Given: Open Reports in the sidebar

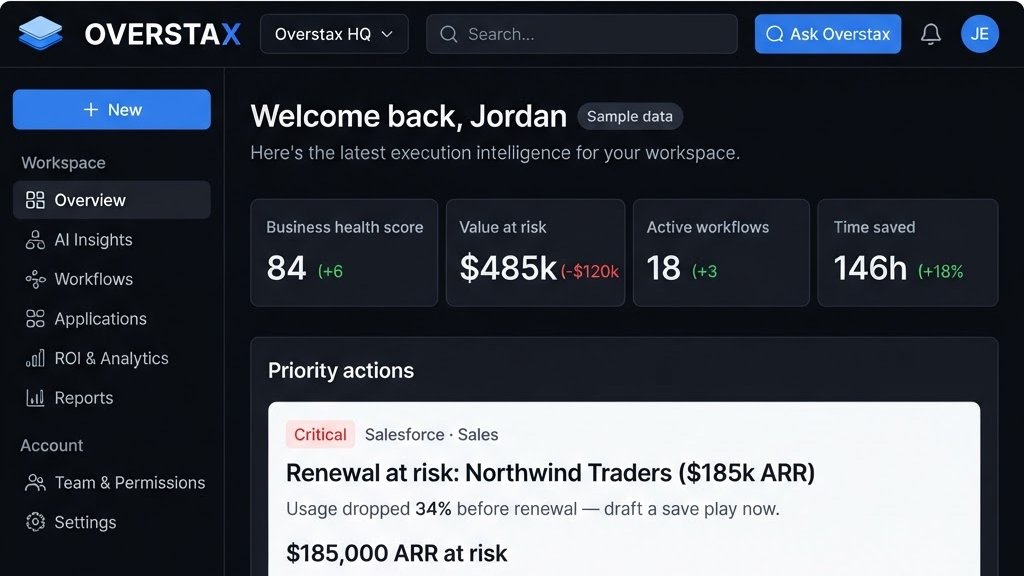Looking at the screenshot, I should click(112, 398).
